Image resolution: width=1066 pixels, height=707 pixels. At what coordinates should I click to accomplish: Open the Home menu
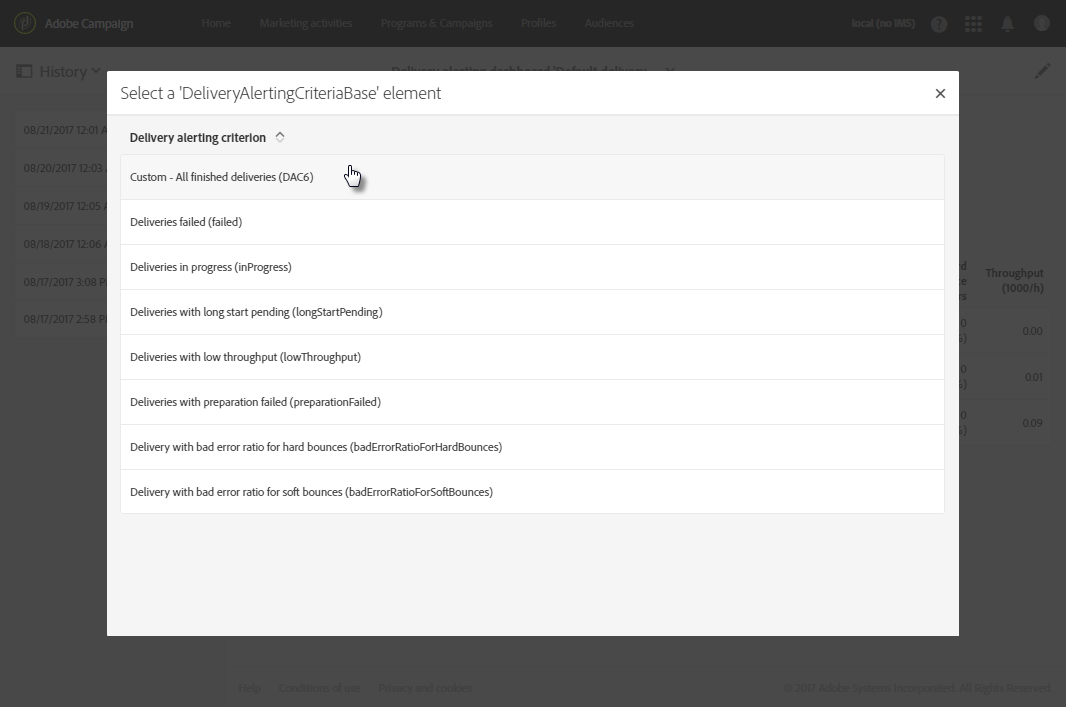(x=216, y=24)
